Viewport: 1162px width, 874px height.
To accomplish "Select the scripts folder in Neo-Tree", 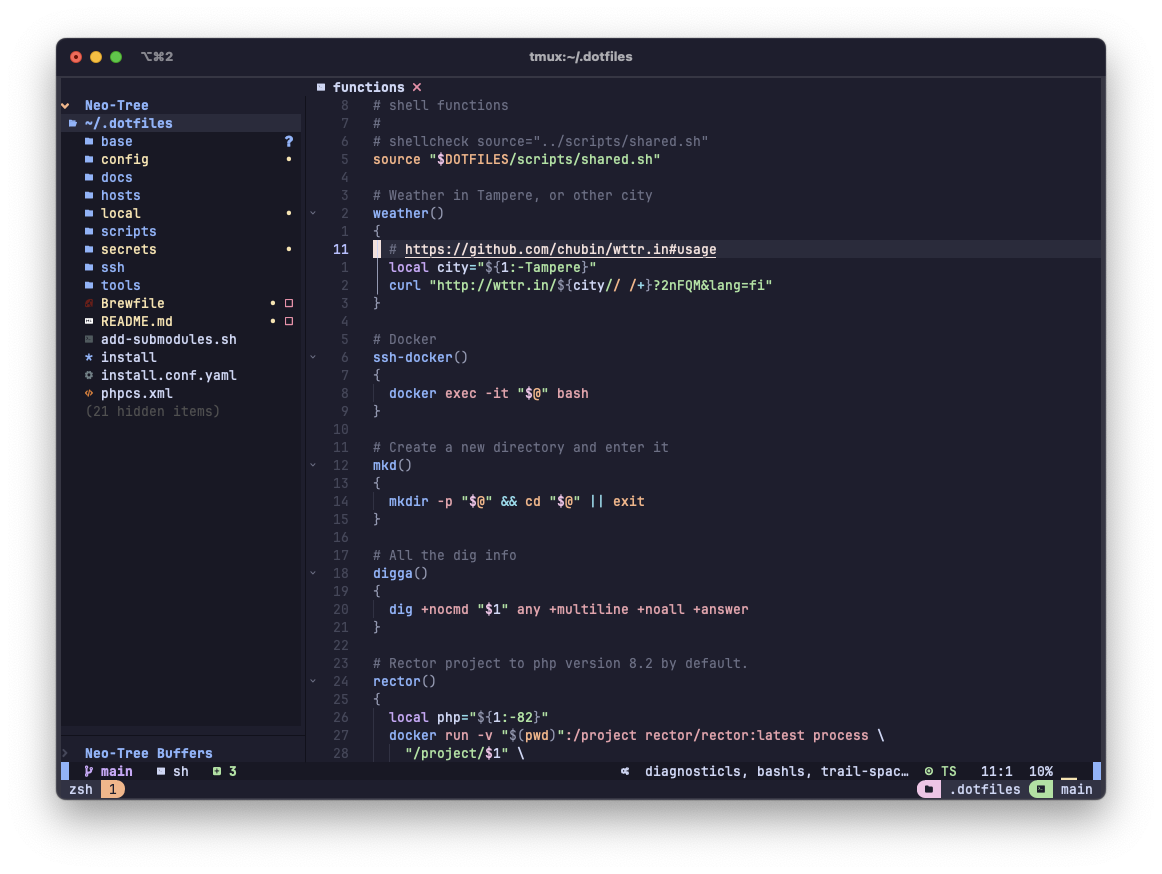I will click(128, 231).
